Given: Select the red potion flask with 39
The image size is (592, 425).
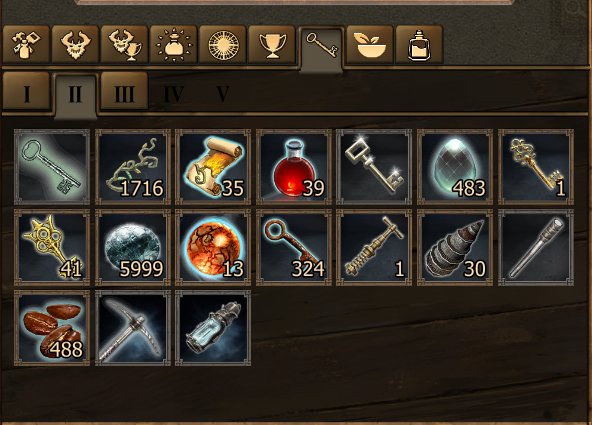Looking at the screenshot, I should (294, 167).
